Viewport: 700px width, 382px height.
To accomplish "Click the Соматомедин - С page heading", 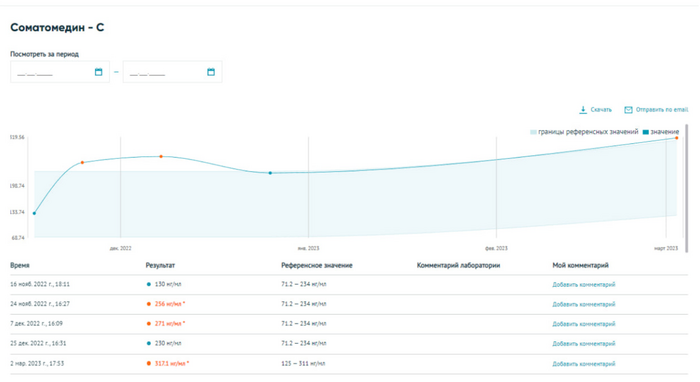I will click(x=57, y=28).
